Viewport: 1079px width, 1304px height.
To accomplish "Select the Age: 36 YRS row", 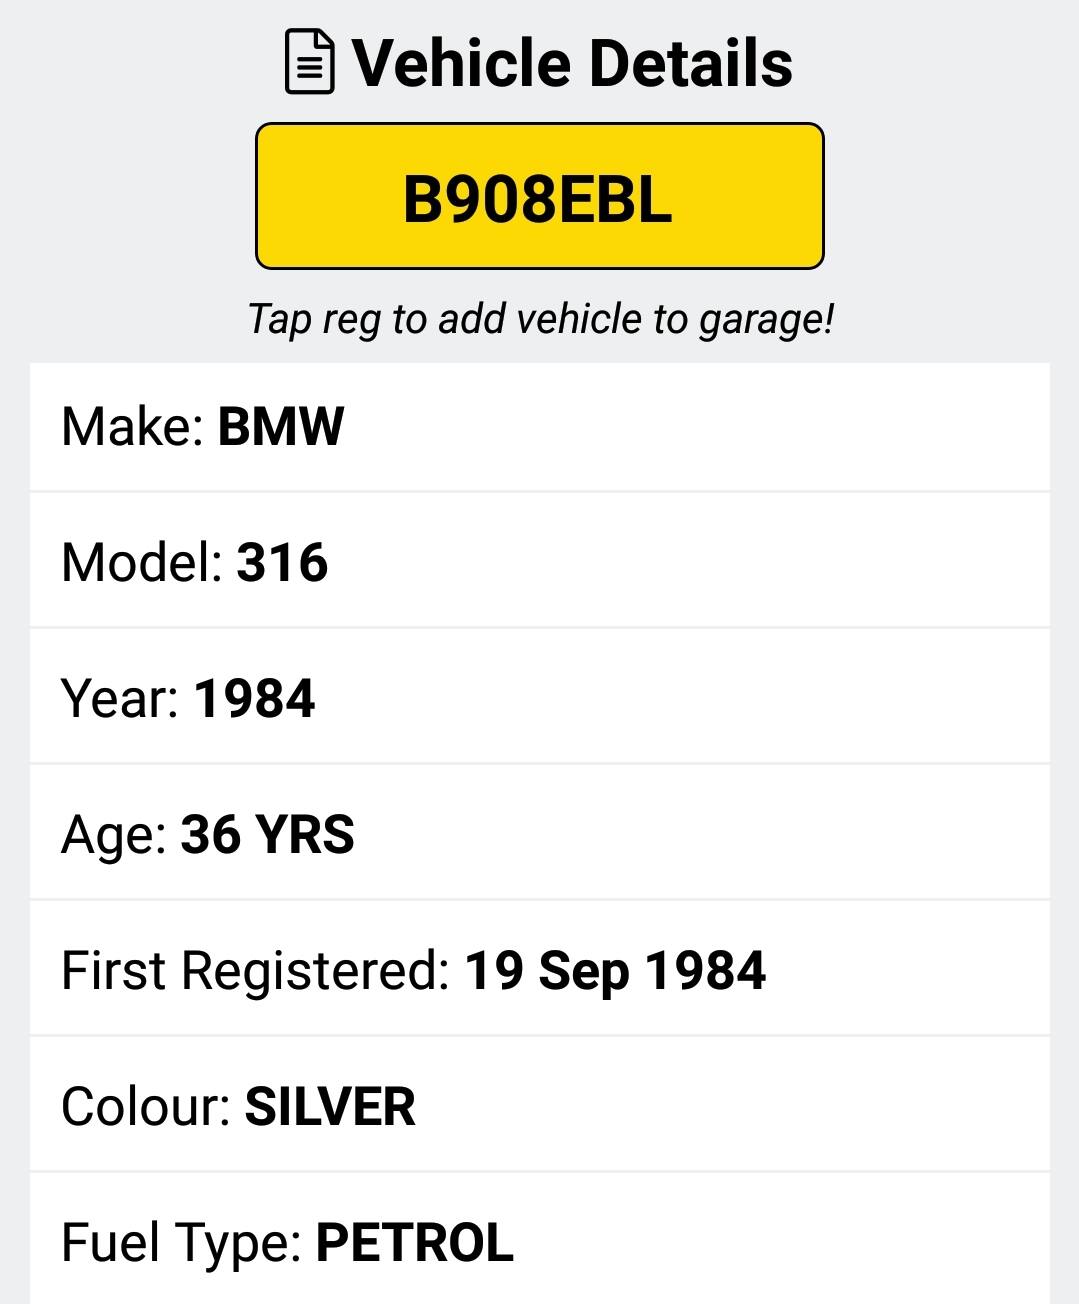I will pos(540,834).
